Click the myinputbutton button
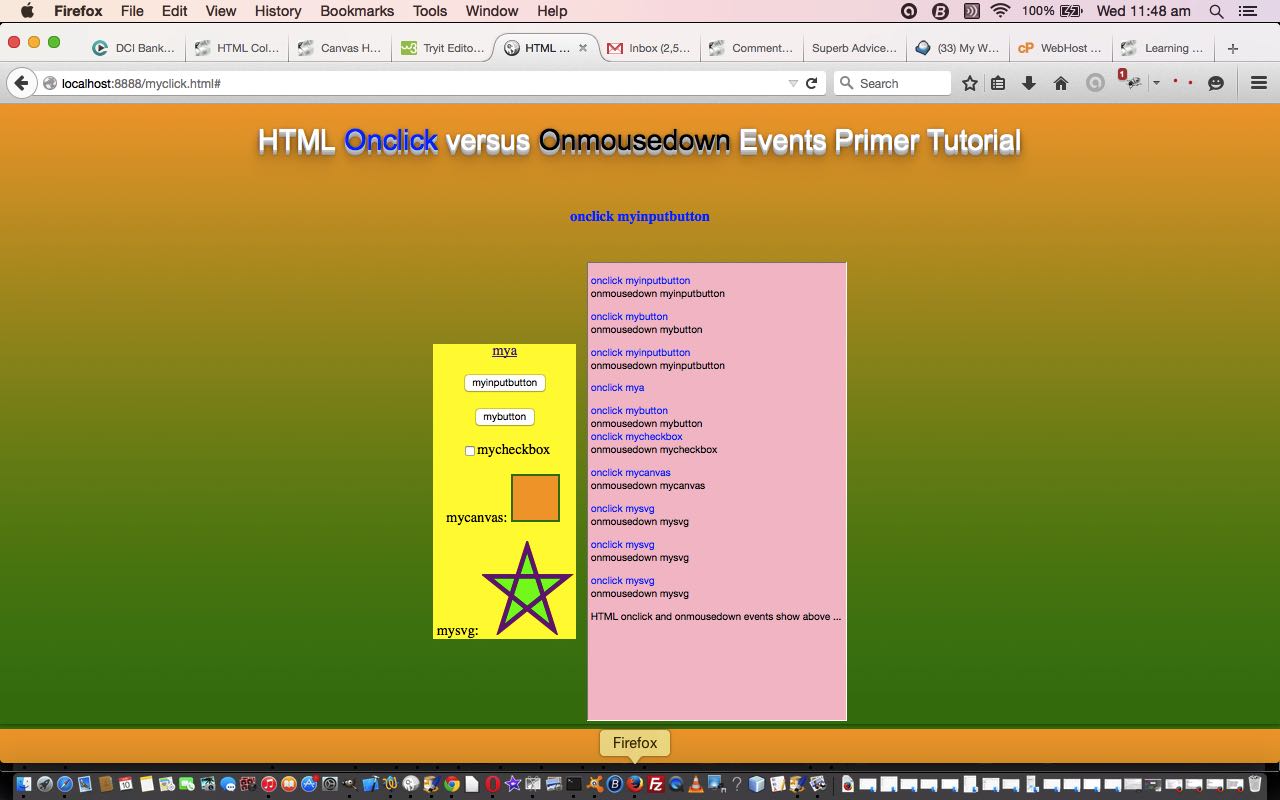The image size is (1280, 800). 505,383
